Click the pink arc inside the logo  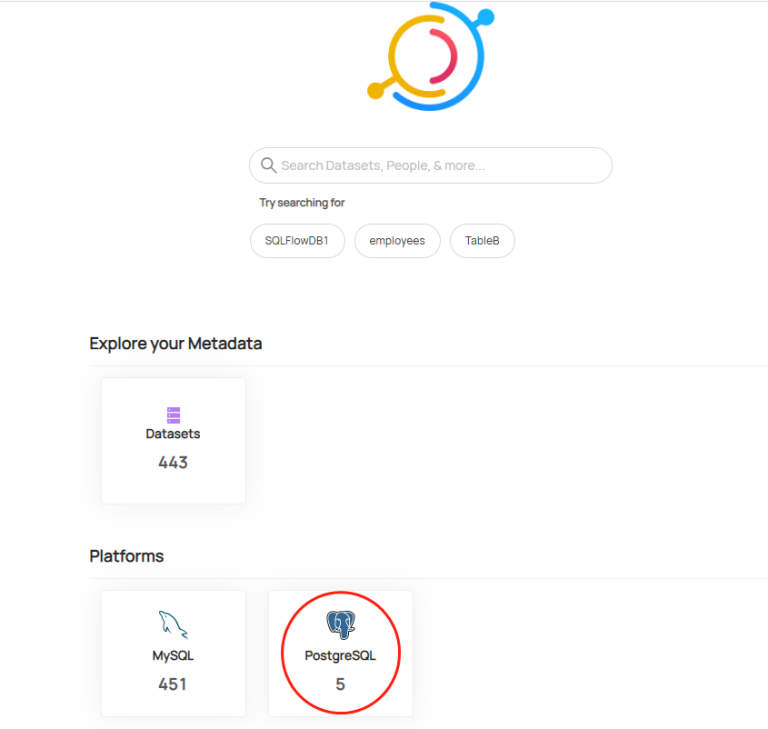pos(450,56)
